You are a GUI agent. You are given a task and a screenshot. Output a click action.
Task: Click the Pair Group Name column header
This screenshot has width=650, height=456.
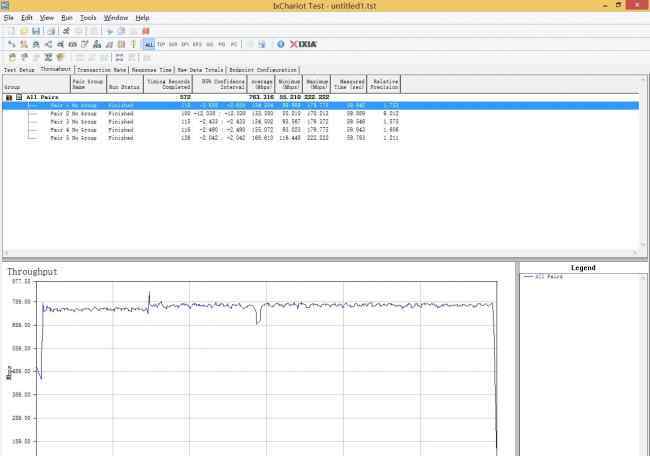click(89, 85)
